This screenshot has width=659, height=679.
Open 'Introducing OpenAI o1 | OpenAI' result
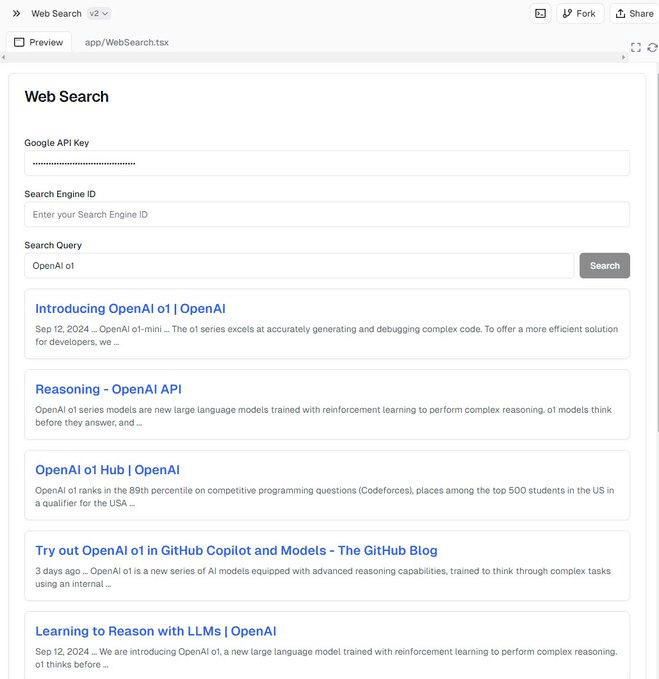pyautogui.click(x=130, y=308)
